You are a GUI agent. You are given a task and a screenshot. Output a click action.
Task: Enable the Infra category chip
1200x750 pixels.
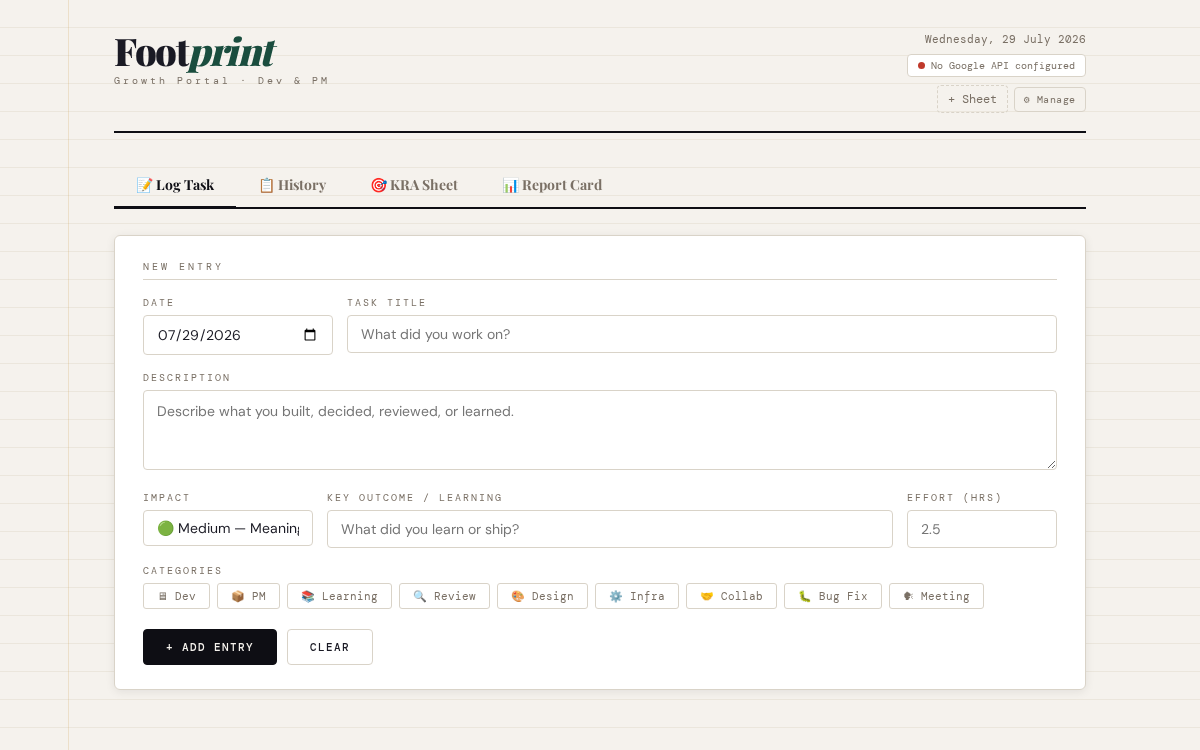(x=637, y=596)
